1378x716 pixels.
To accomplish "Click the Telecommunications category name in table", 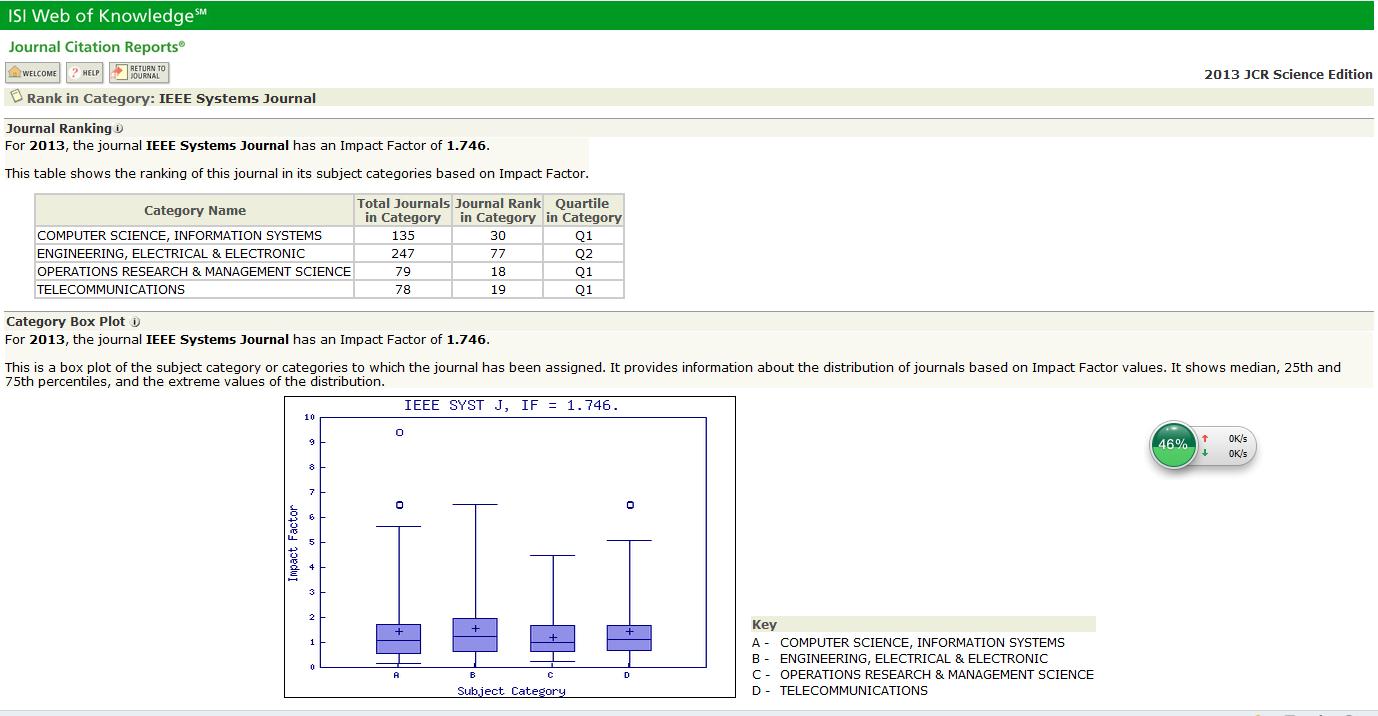I will [x=111, y=290].
